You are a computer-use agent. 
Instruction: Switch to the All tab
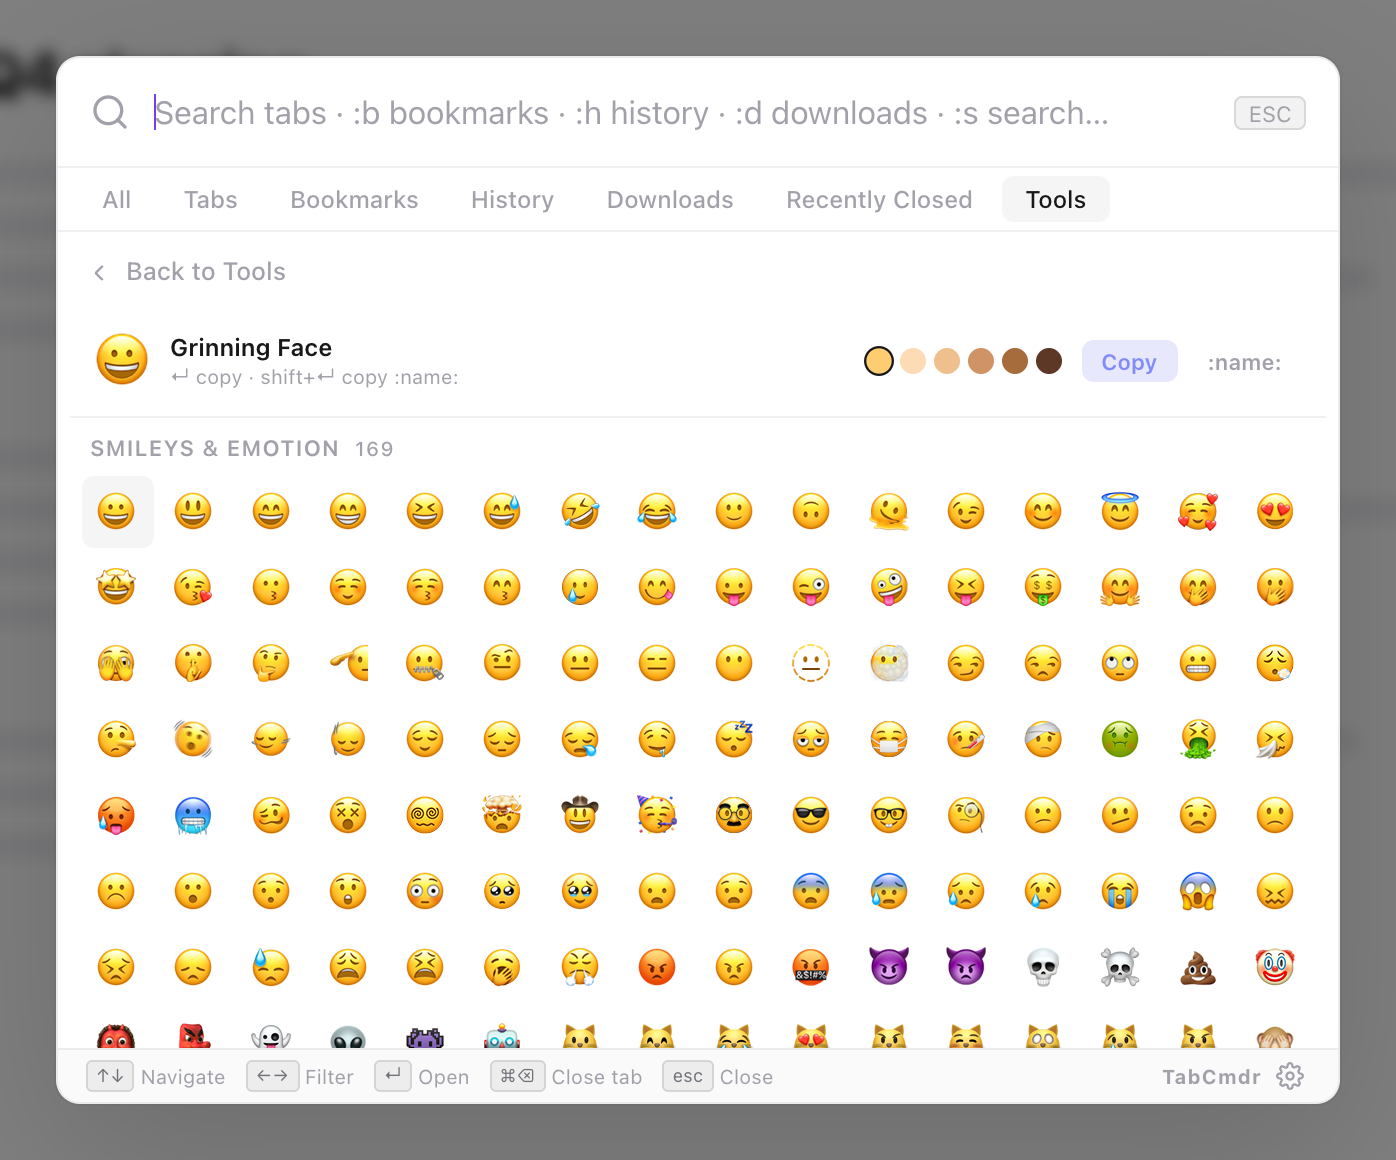coord(117,200)
